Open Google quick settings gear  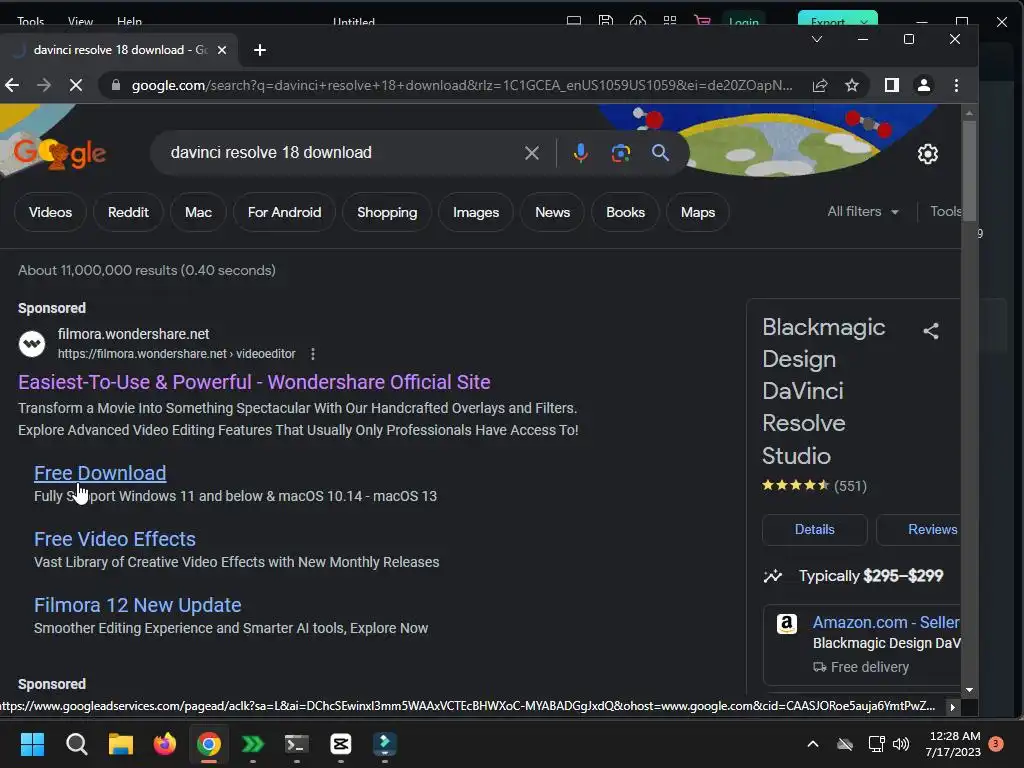(x=927, y=154)
